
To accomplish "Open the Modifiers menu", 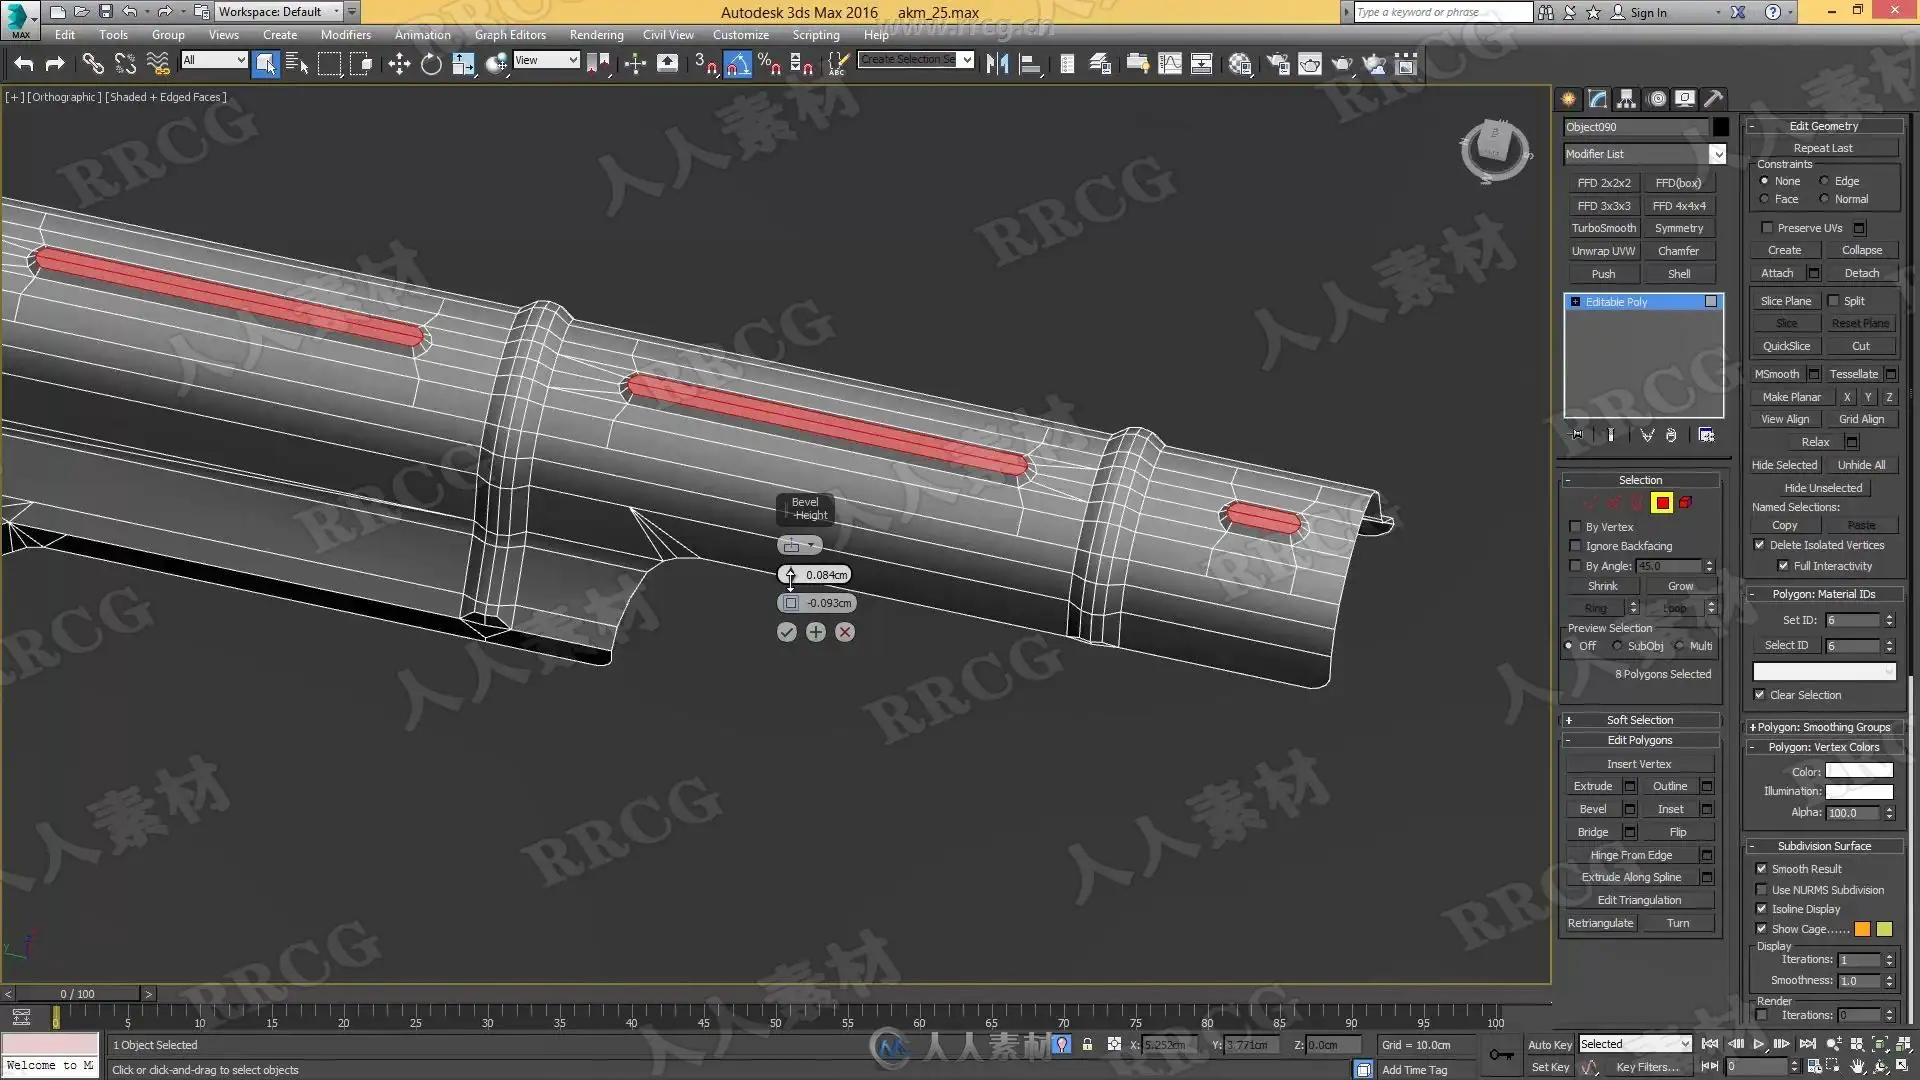I will (x=345, y=35).
